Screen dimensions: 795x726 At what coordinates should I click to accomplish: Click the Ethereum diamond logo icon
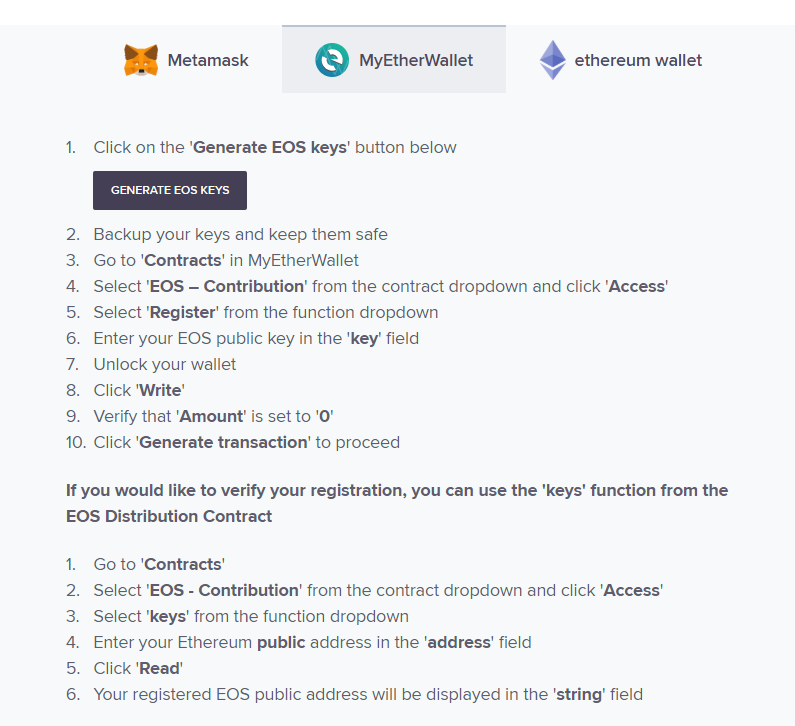tap(553, 60)
